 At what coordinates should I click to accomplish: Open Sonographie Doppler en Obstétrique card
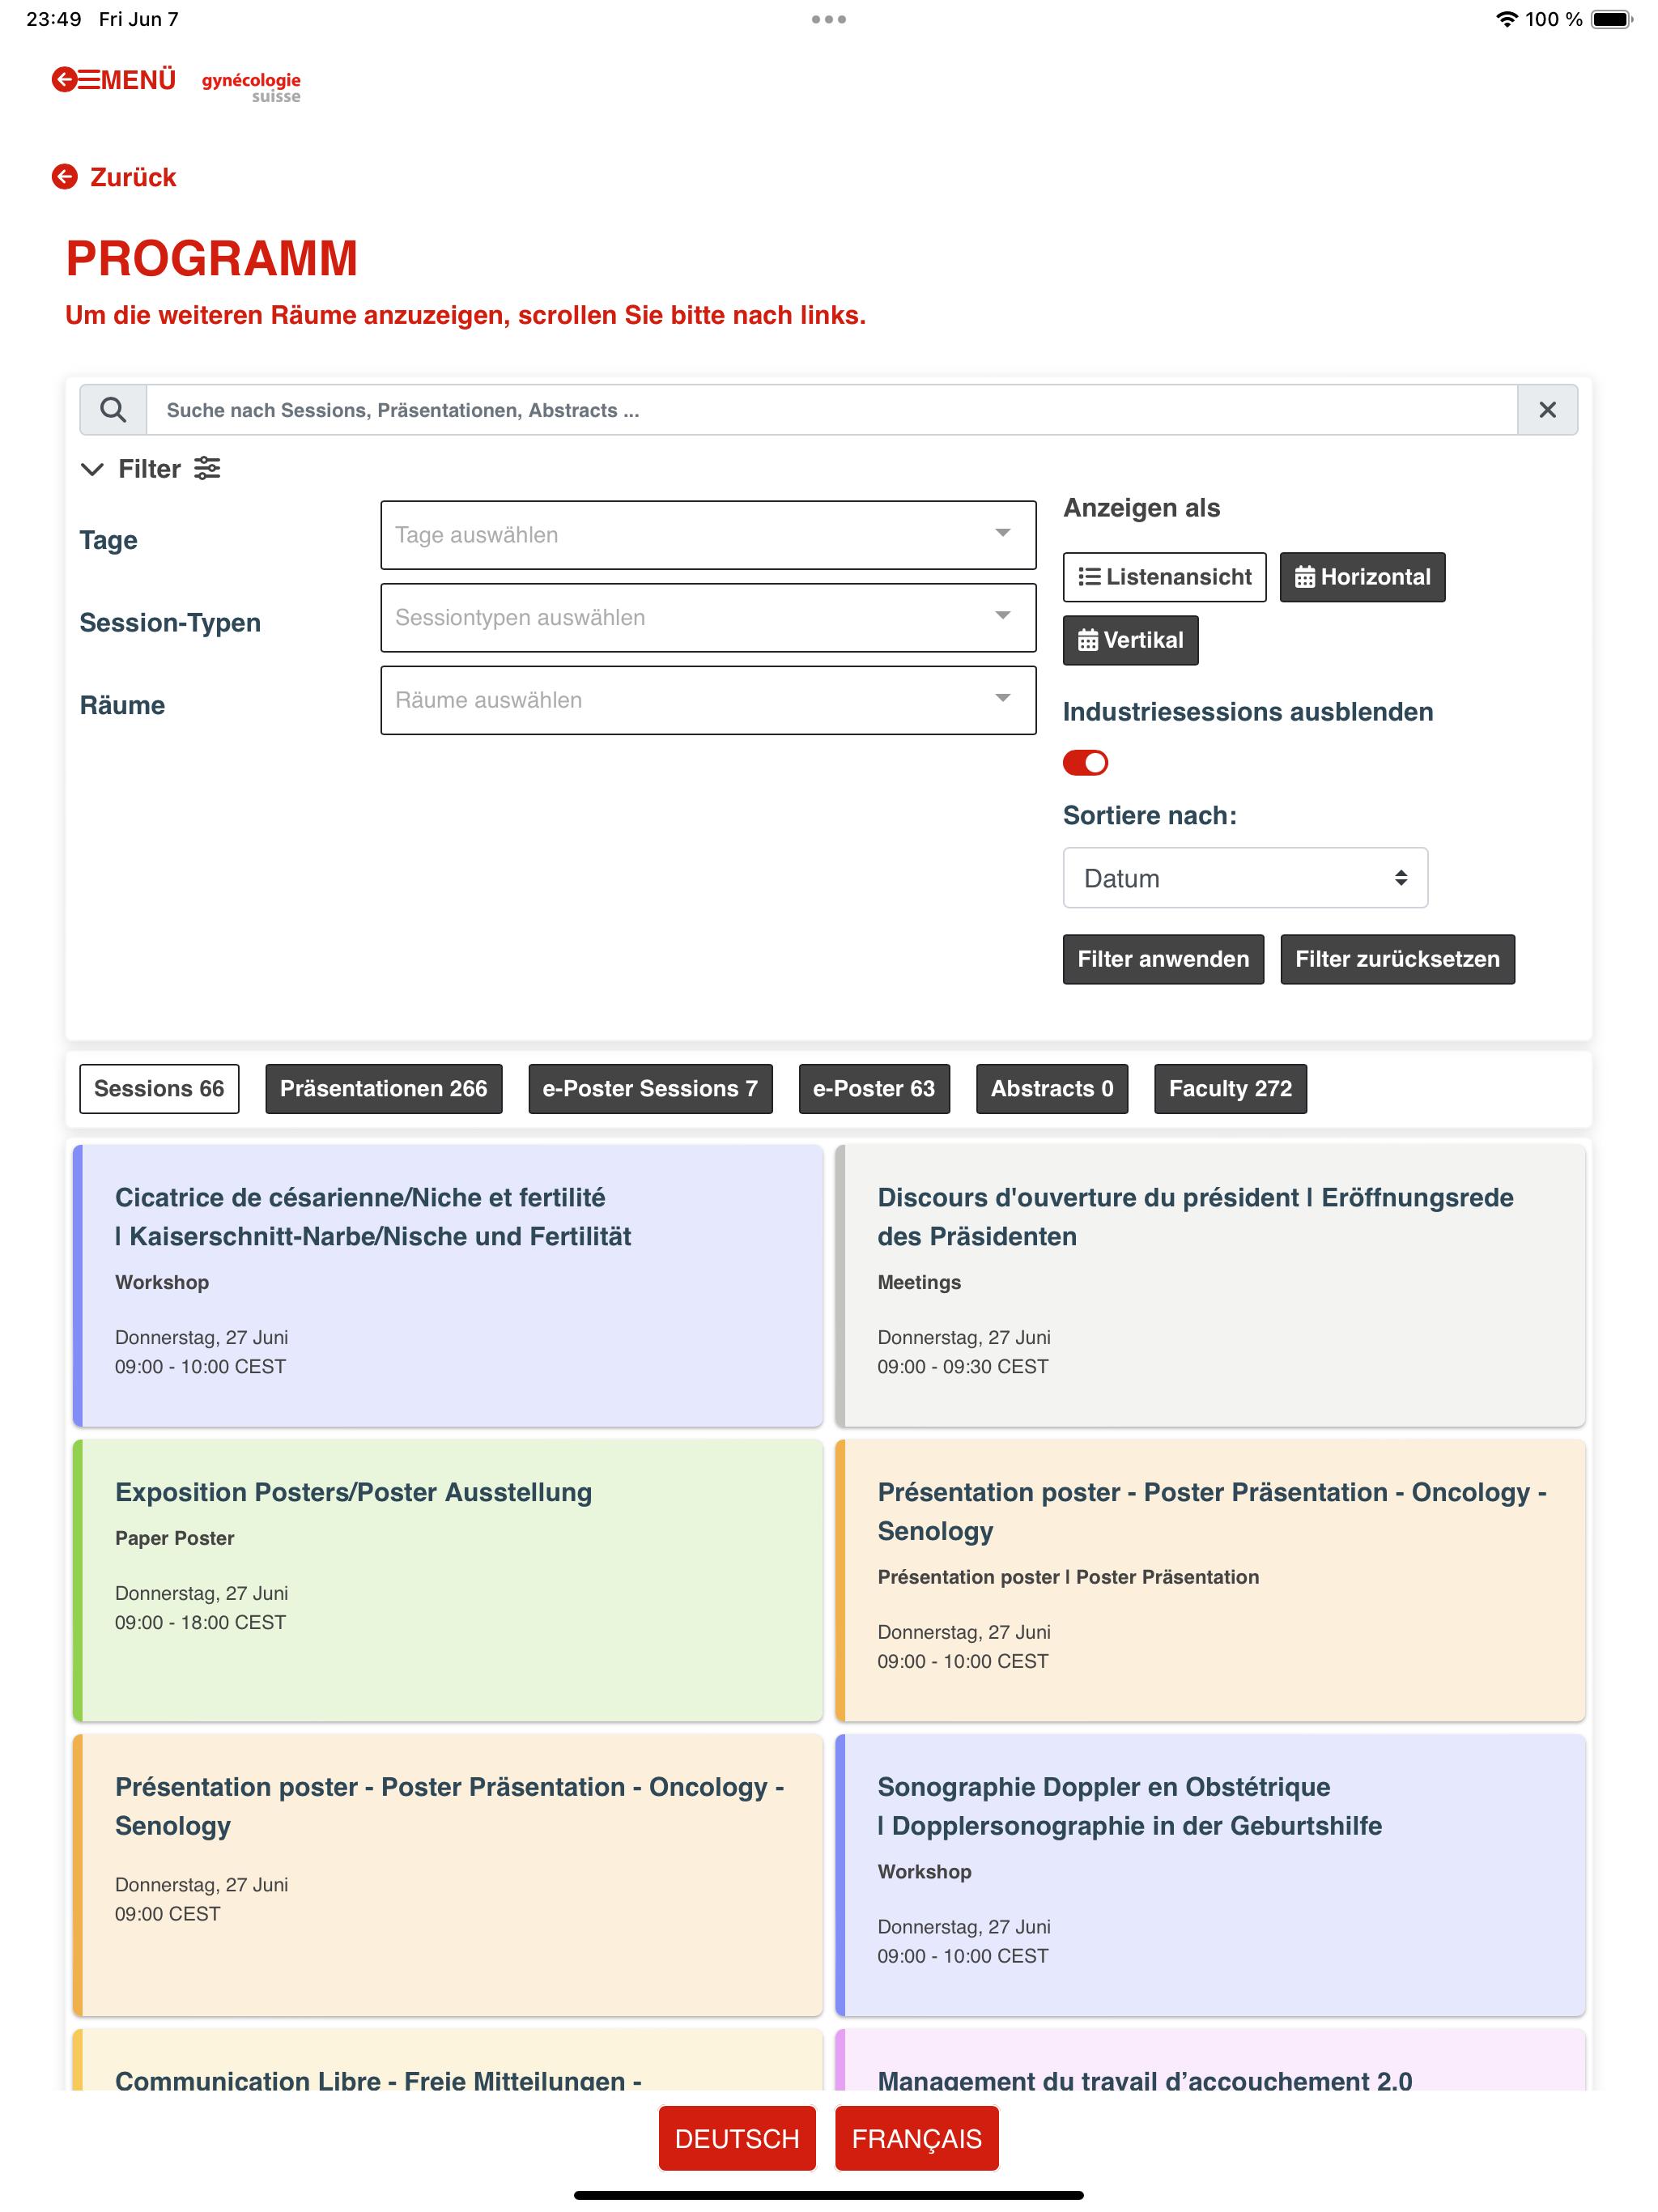click(x=1210, y=1875)
